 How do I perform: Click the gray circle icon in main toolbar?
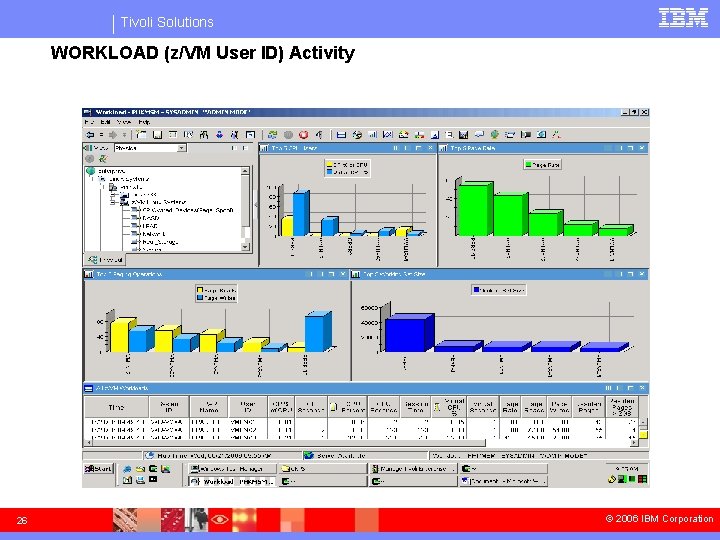288,135
